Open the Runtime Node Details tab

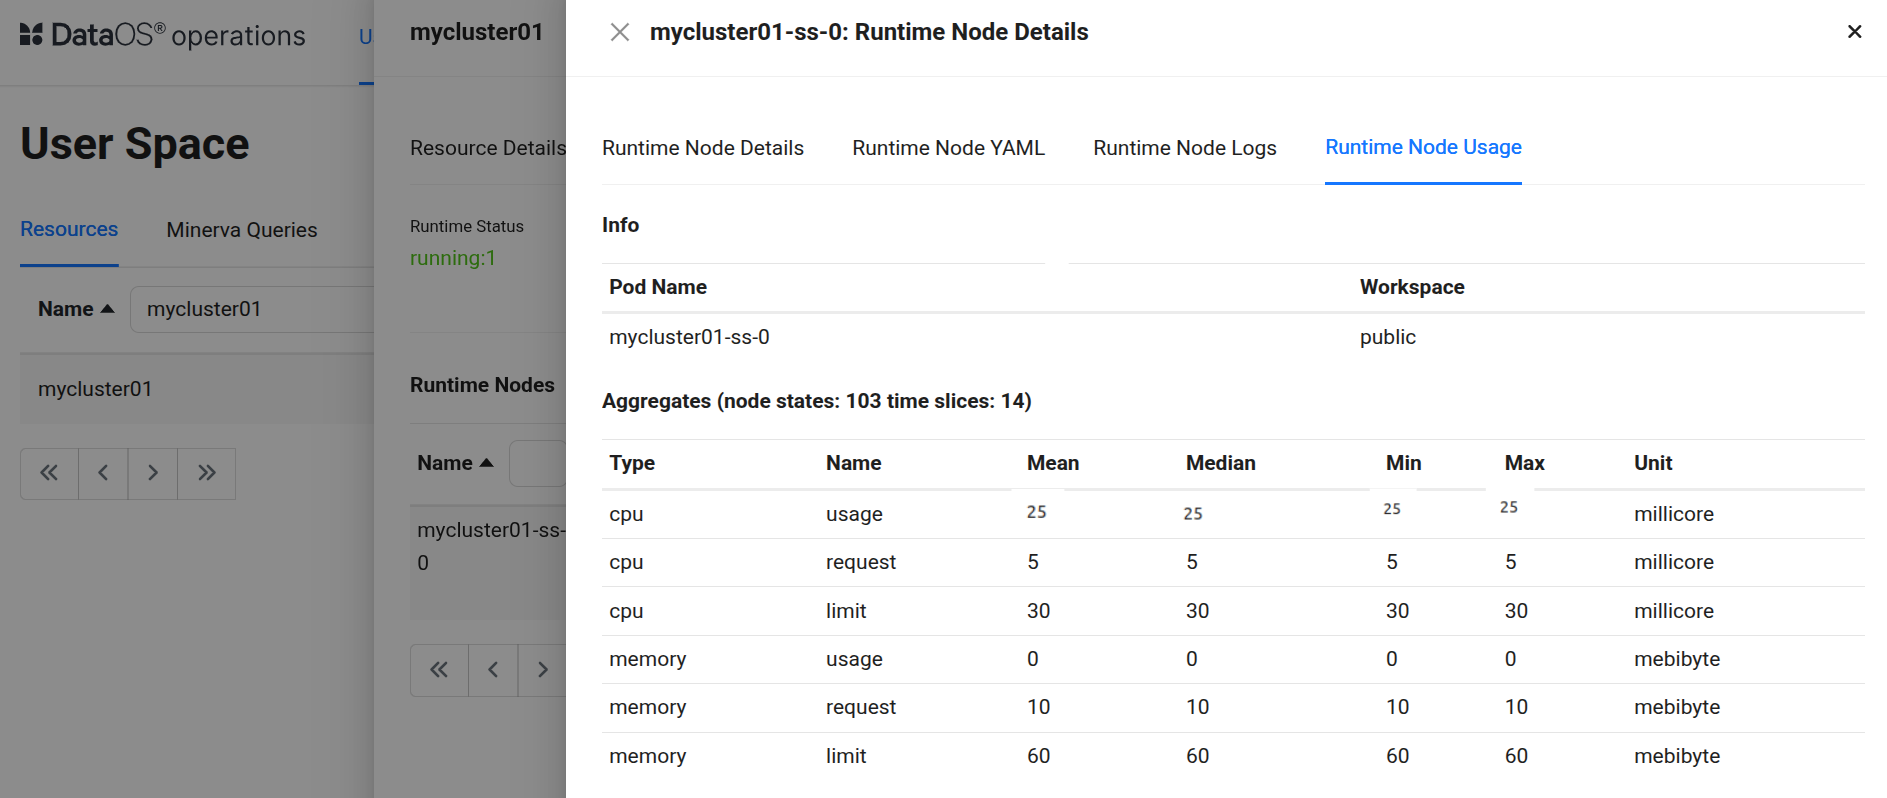[702, 148]
